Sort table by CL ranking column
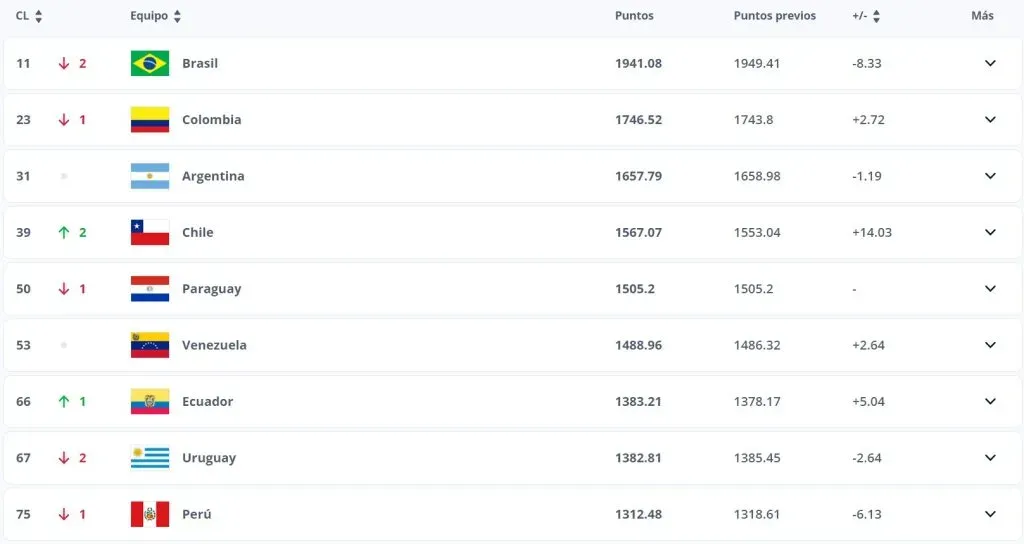 29,16
